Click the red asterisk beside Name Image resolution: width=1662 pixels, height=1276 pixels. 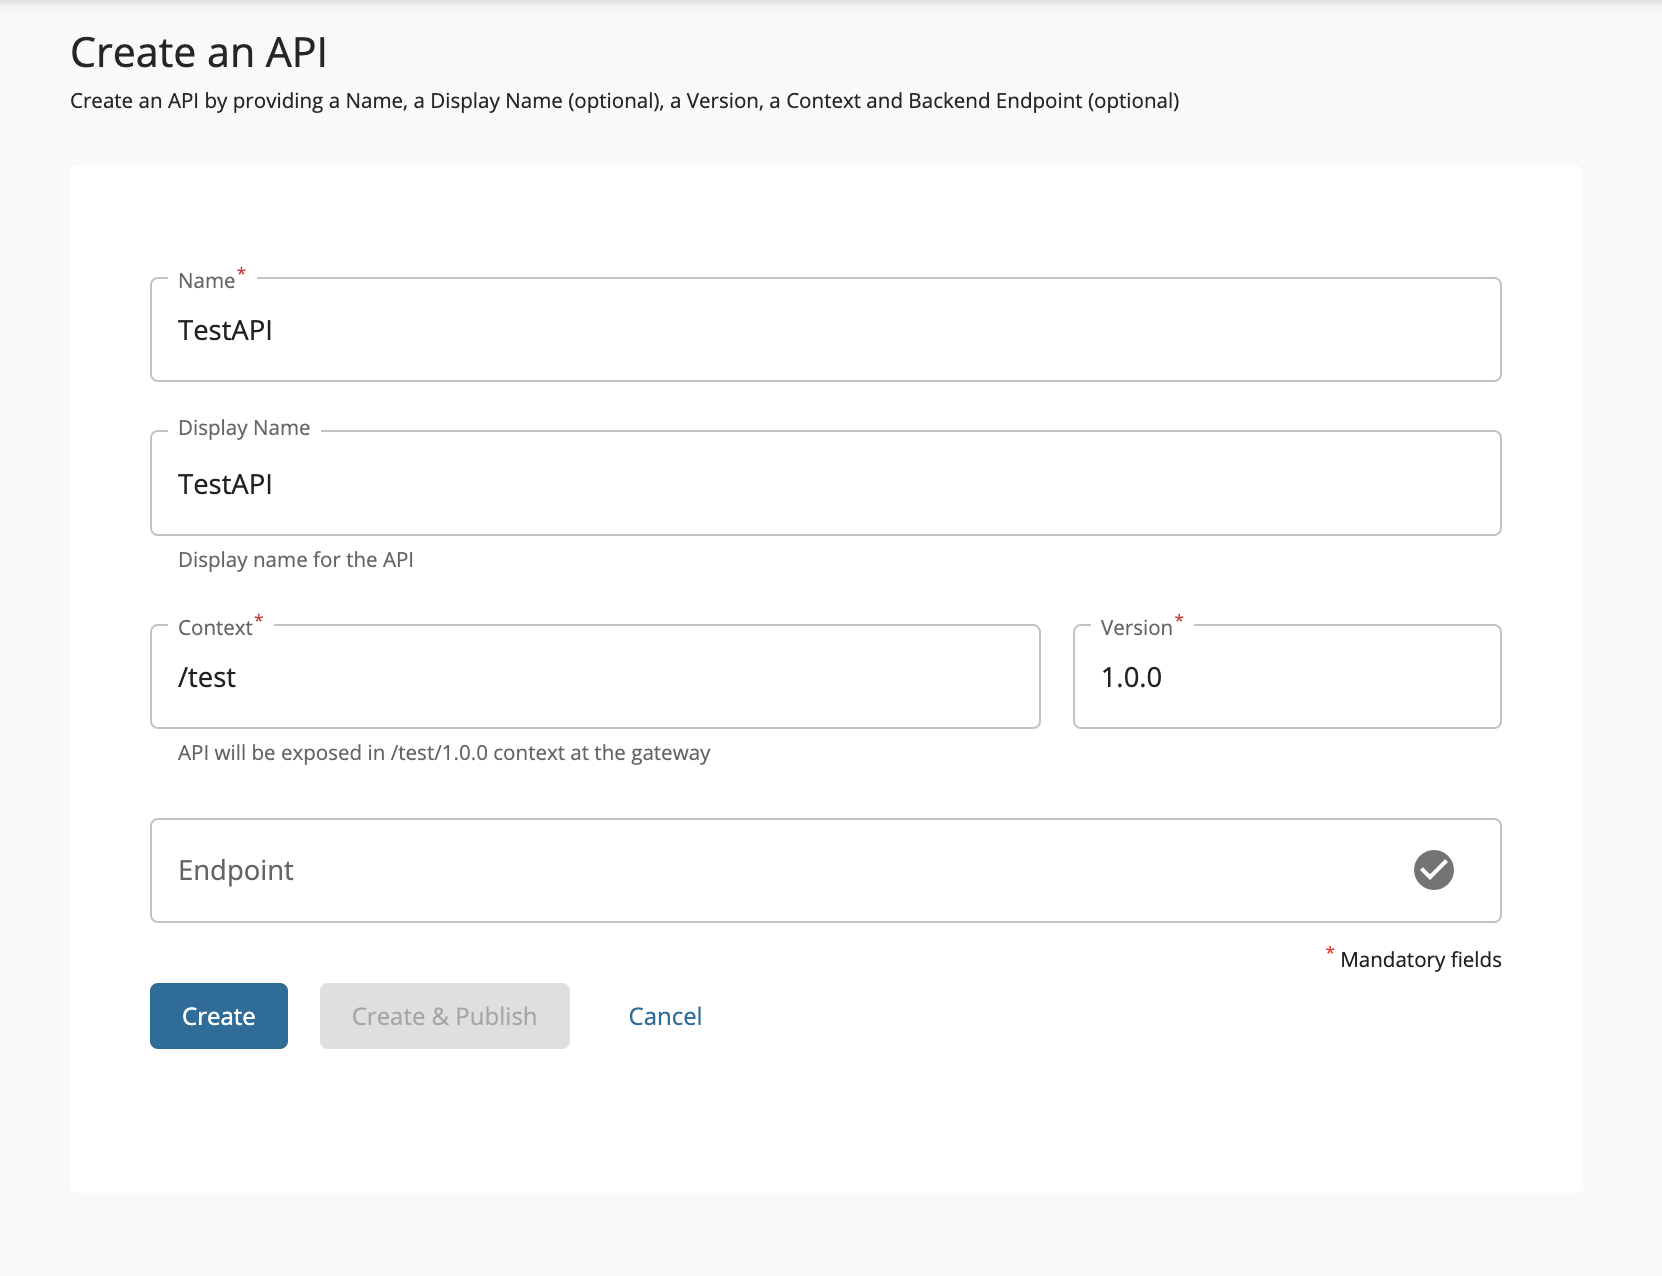240,270
